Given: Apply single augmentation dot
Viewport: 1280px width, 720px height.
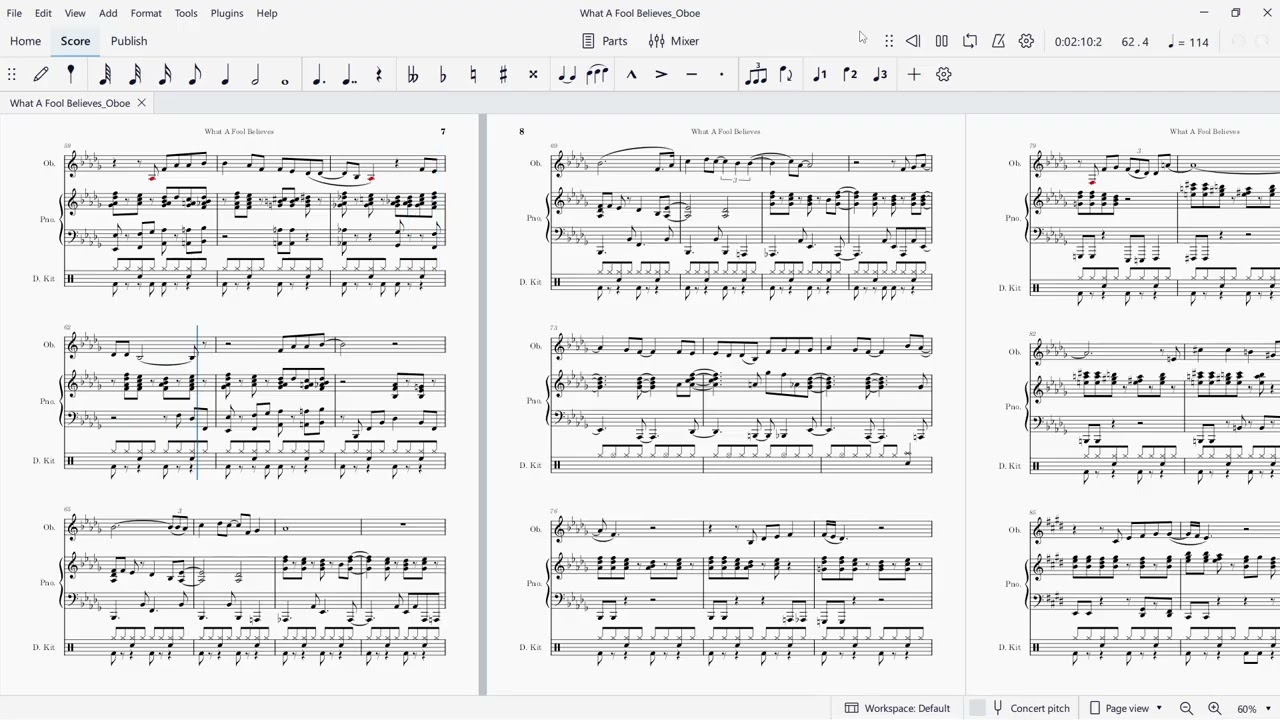Looking at the screenshot, I should tap(318, 74).
